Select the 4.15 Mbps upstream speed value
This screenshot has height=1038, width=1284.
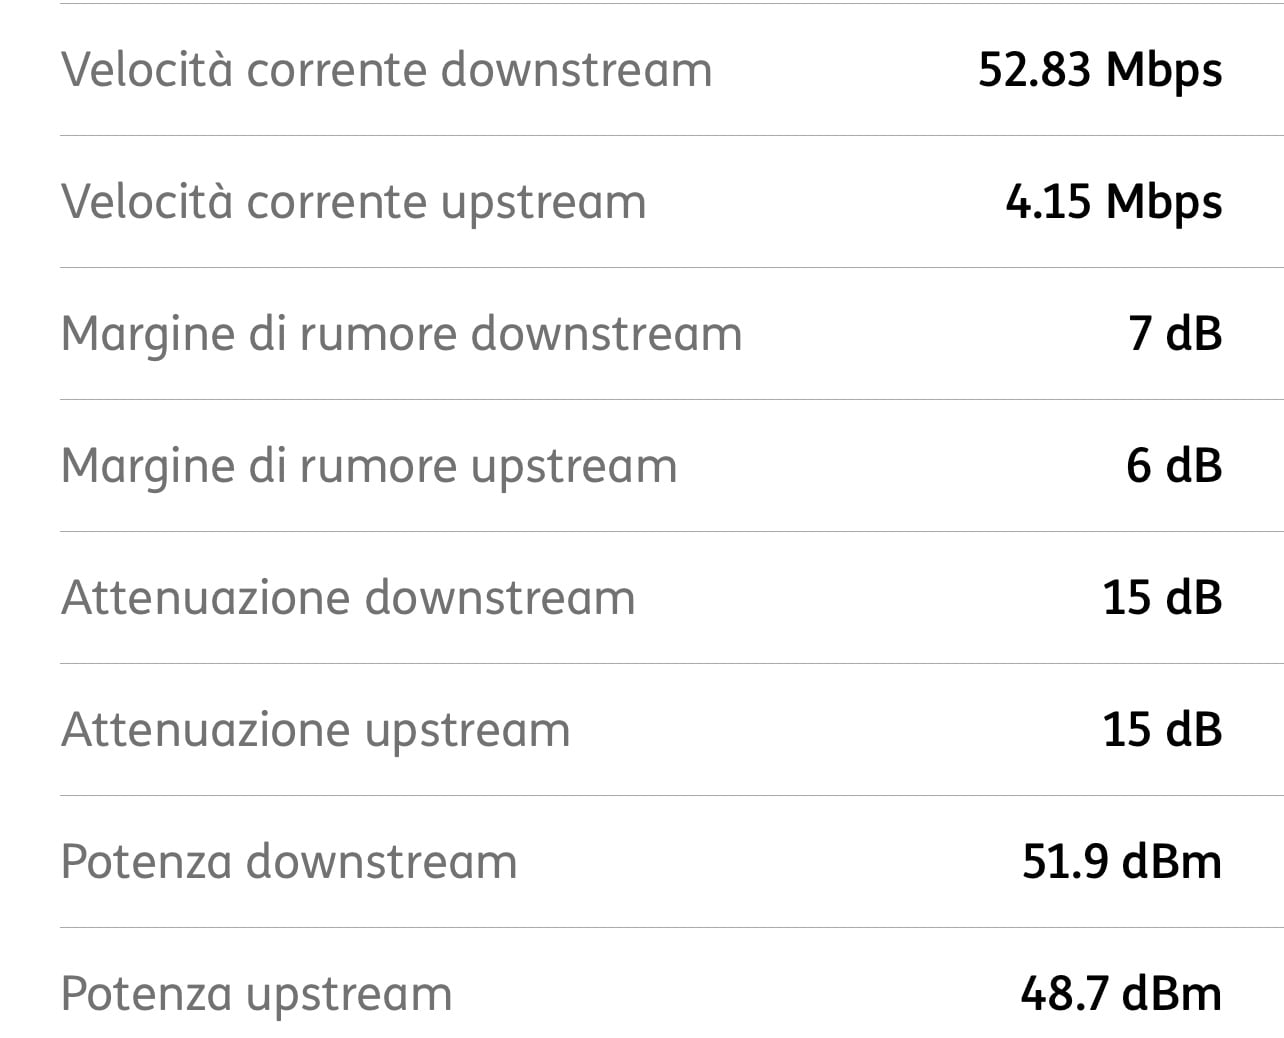(1113, 202)
